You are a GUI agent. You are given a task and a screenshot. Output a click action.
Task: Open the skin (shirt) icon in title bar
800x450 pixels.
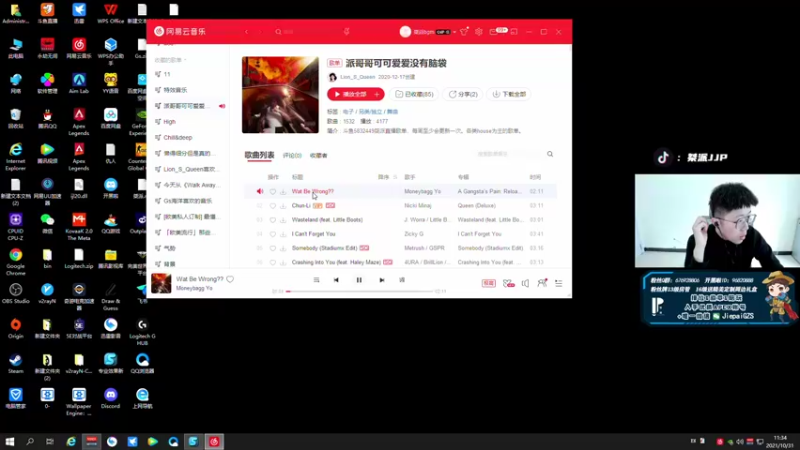(x=464, y=32)
